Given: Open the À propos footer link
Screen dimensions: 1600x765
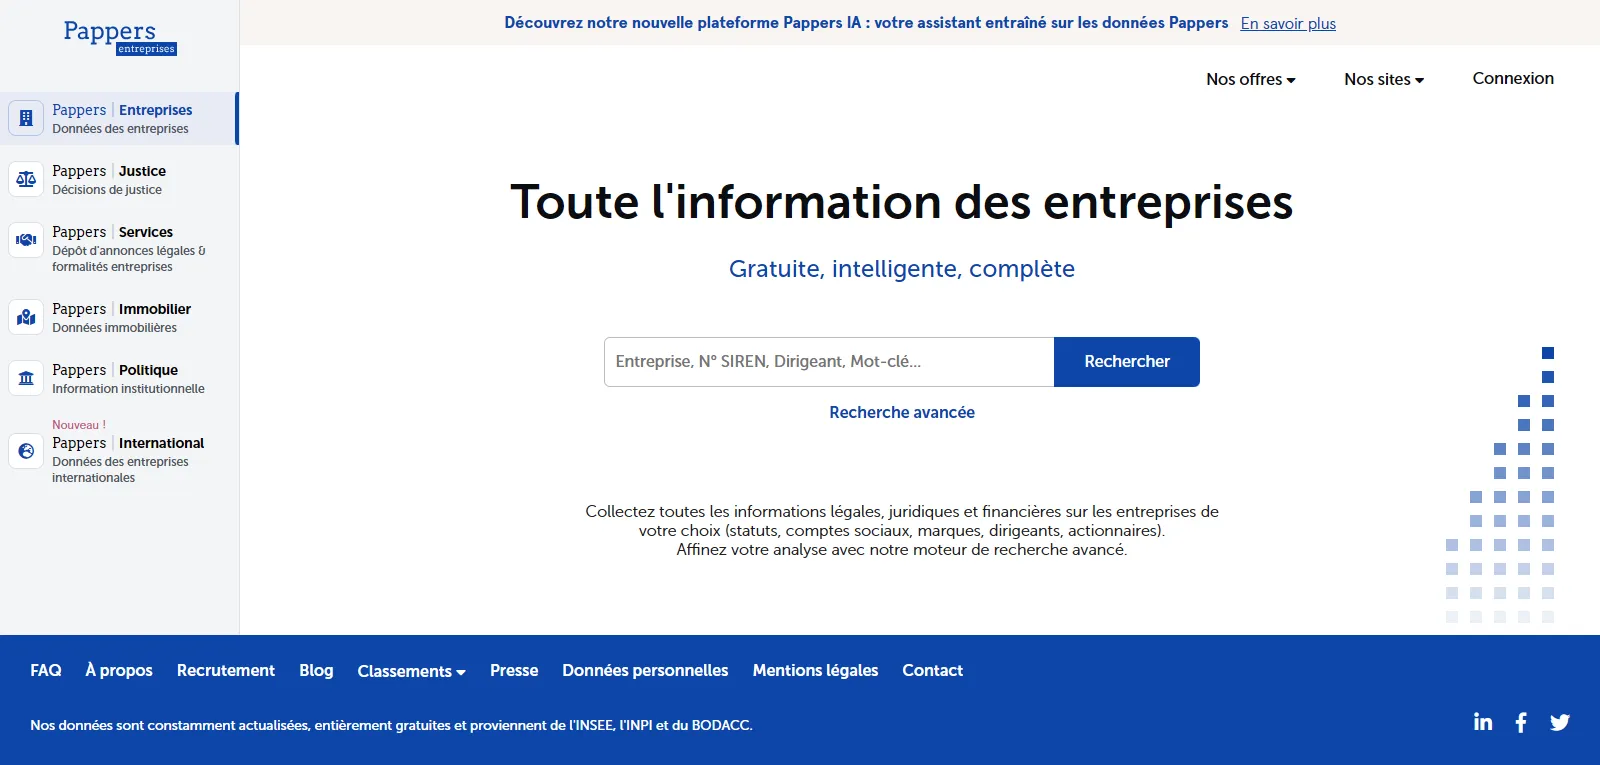Looking at the screenshot, I should click(119, 670).
